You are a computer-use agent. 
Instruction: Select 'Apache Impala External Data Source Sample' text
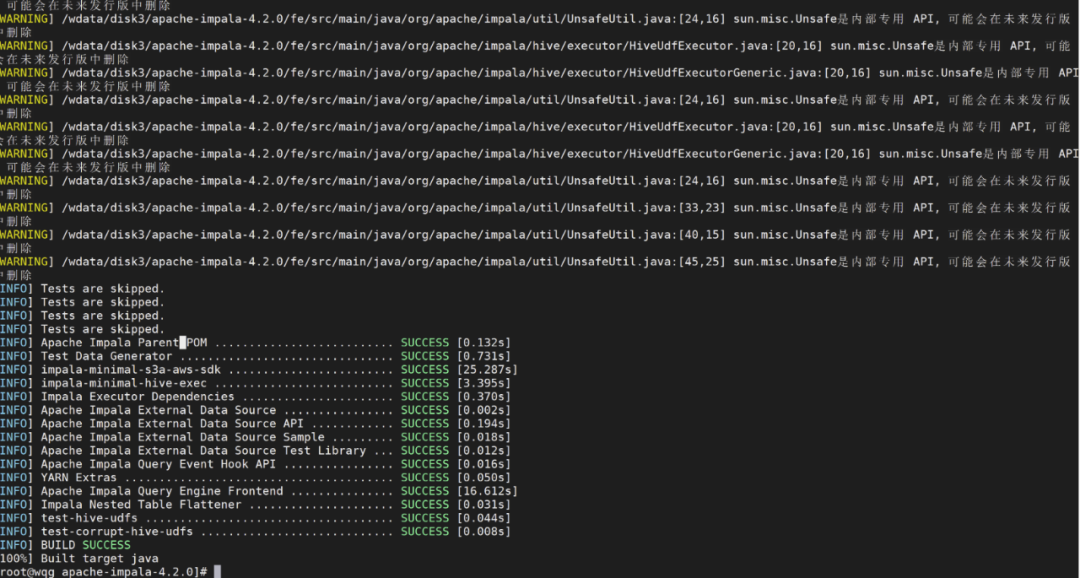coord(183,437)
